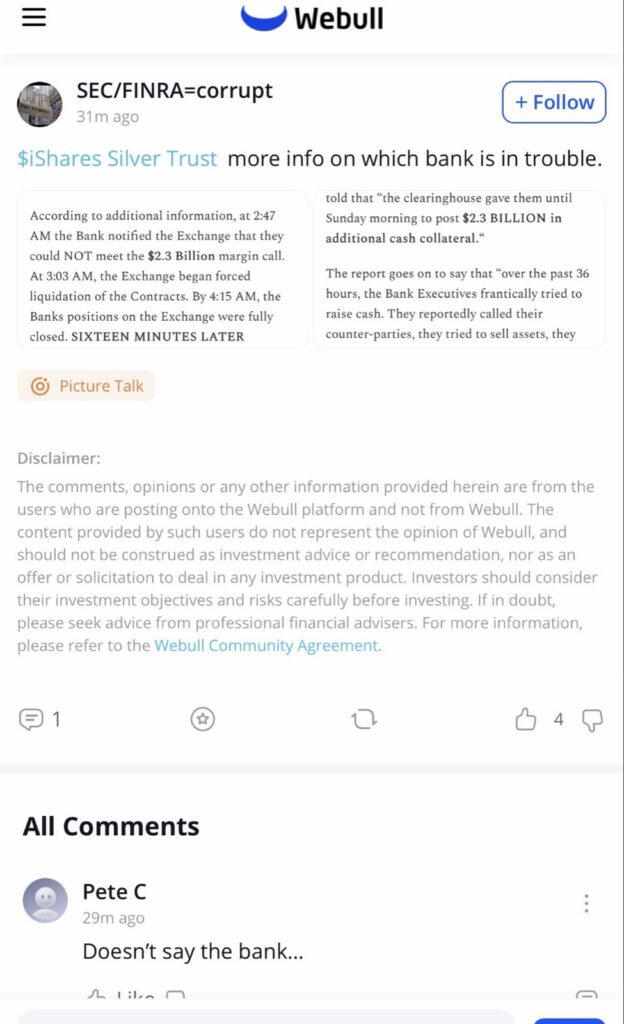
Task: Open the left attached article image
Action: click(x=162, y=270)
